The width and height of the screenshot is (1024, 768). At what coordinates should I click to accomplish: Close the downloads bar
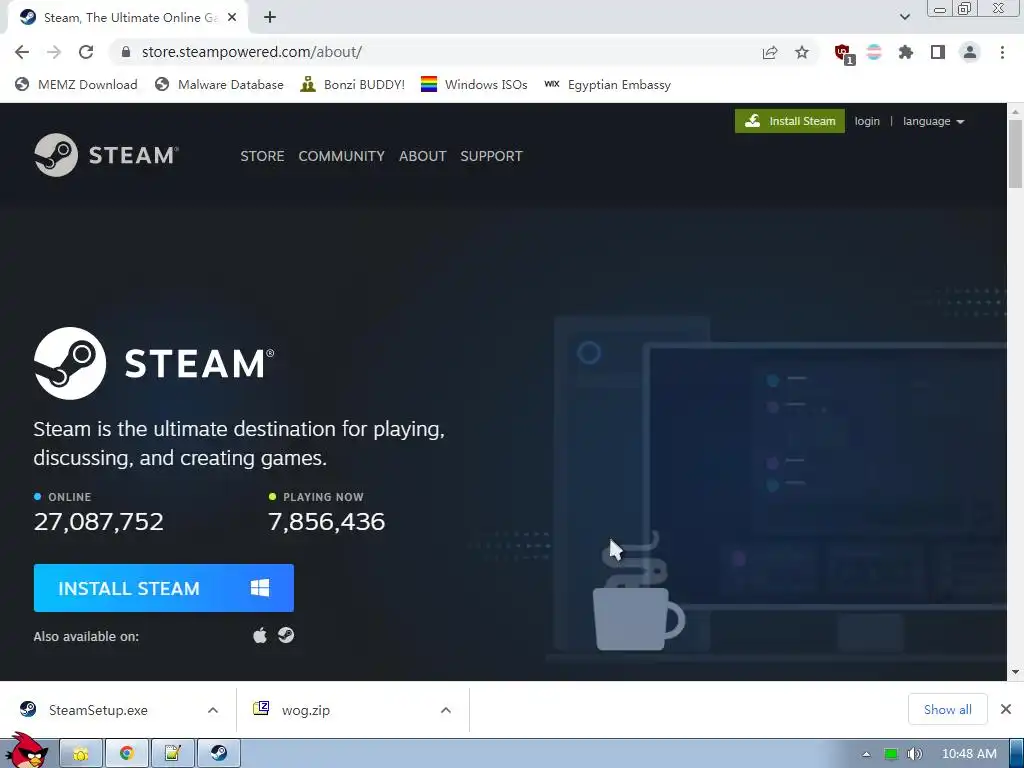click(x=1006, y=709)
